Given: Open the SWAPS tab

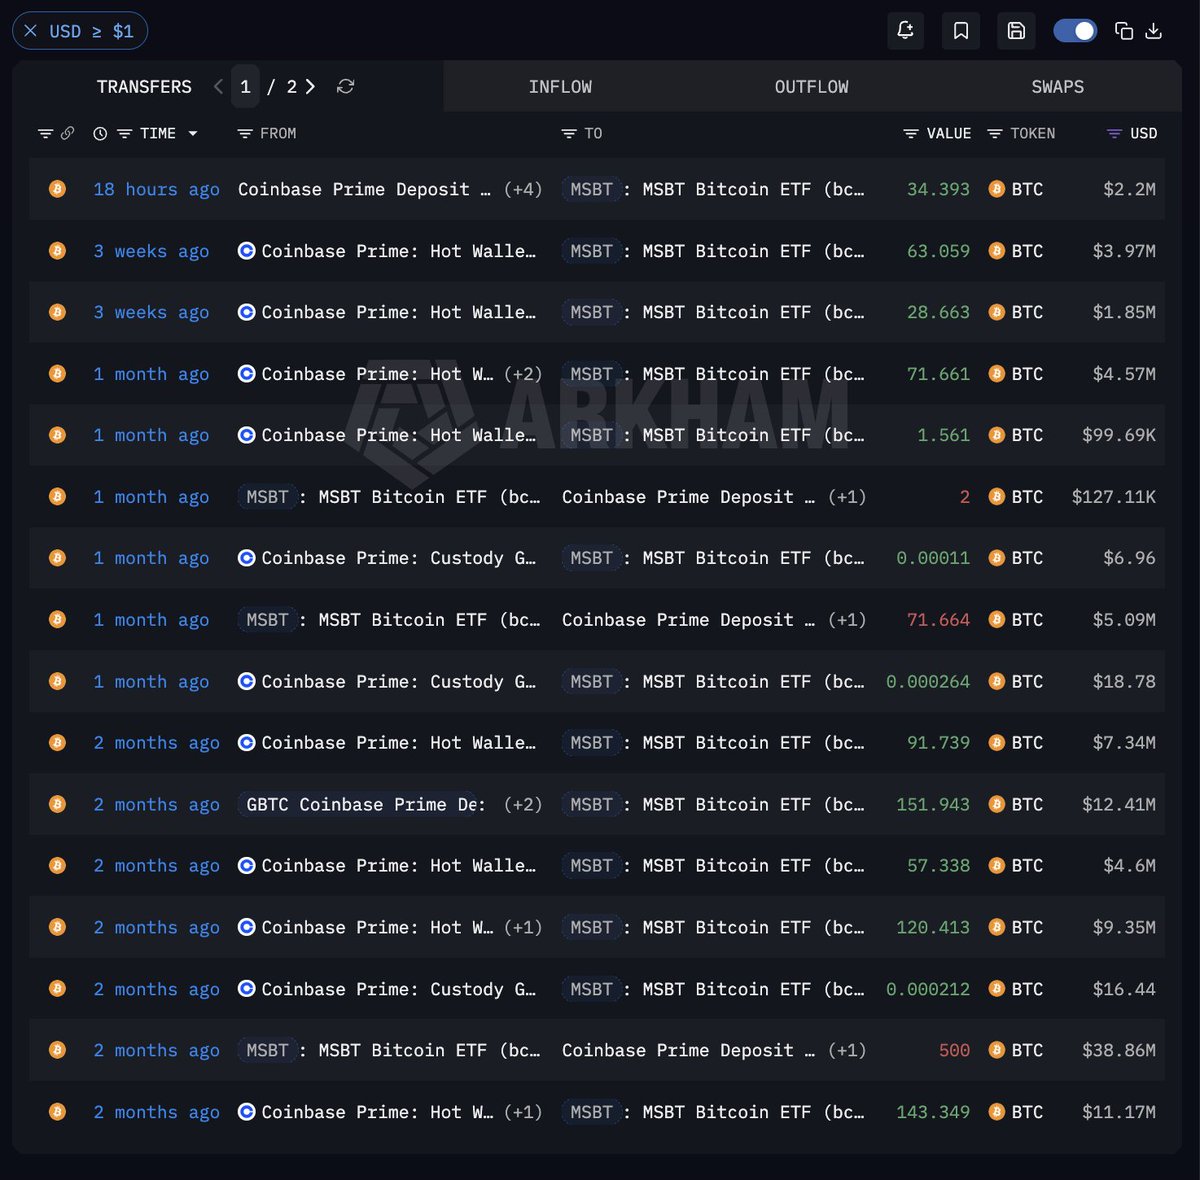Looking at the screenshot, I should pos(1057,87).
